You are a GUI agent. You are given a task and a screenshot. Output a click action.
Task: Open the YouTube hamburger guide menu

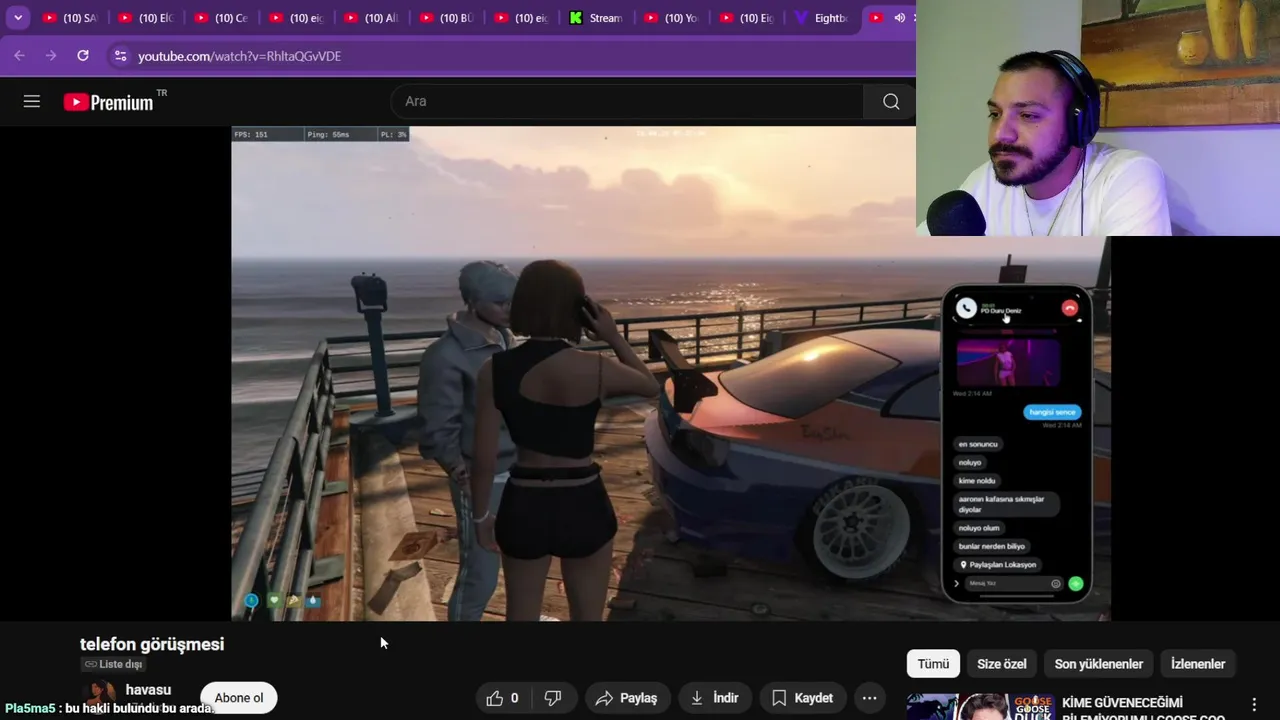(32, 101)
